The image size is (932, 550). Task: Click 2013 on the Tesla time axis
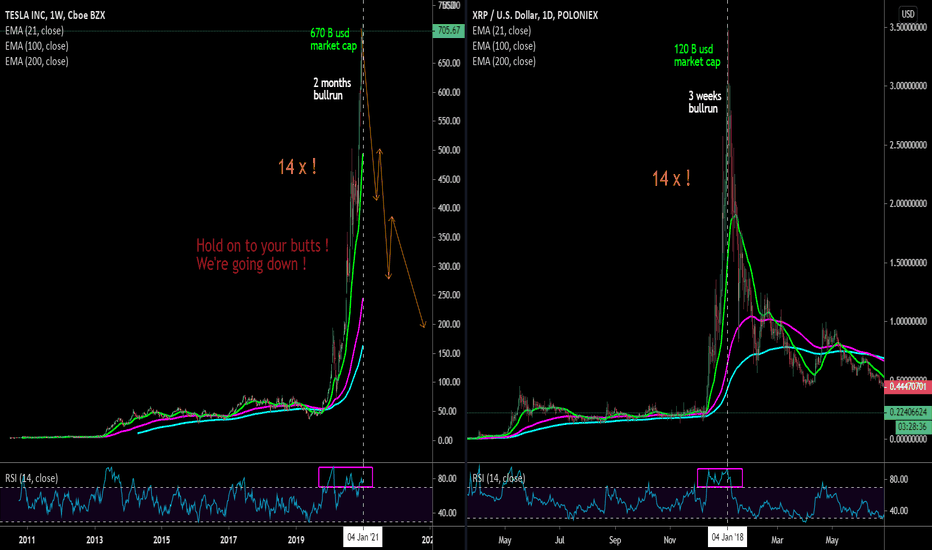pyautogui.click(x=94, y=540)
